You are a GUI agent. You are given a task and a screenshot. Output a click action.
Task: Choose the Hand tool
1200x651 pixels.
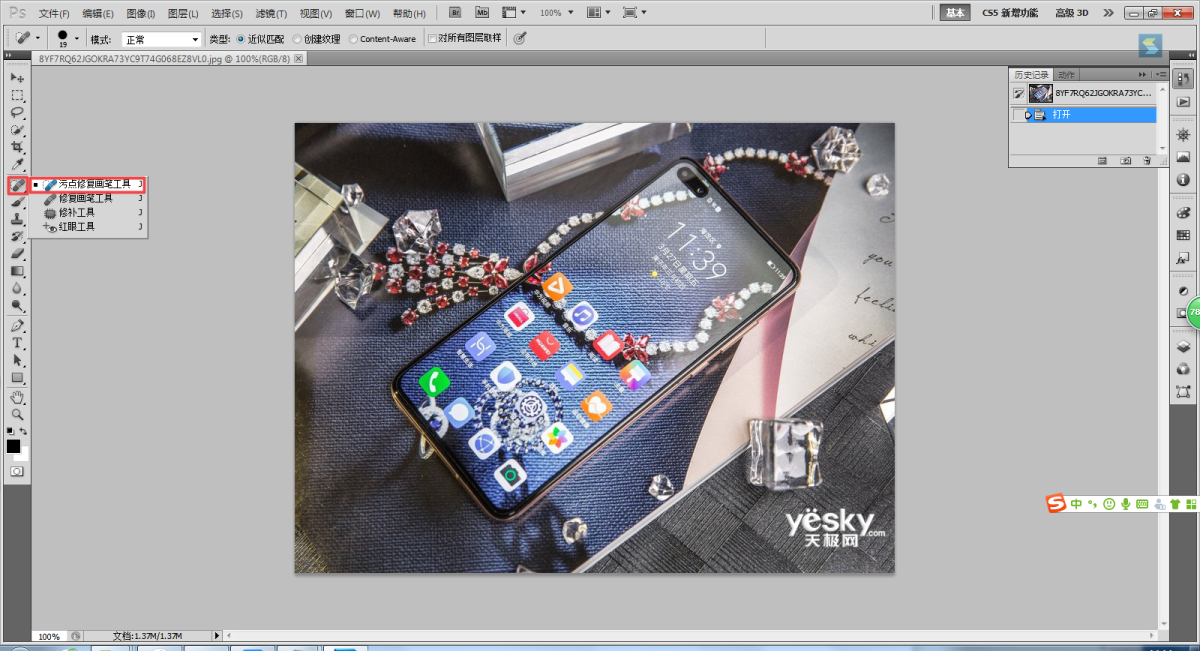pos(17,397)
